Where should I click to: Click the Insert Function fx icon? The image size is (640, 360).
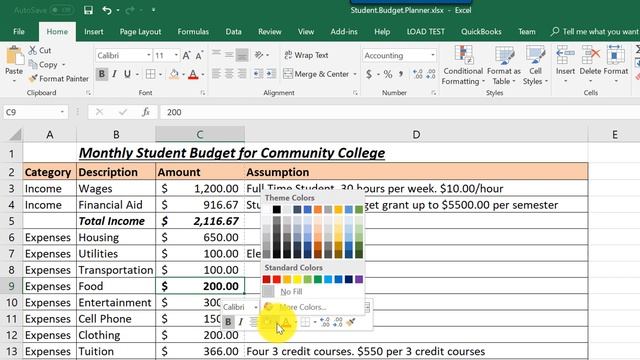click(146, 112)
